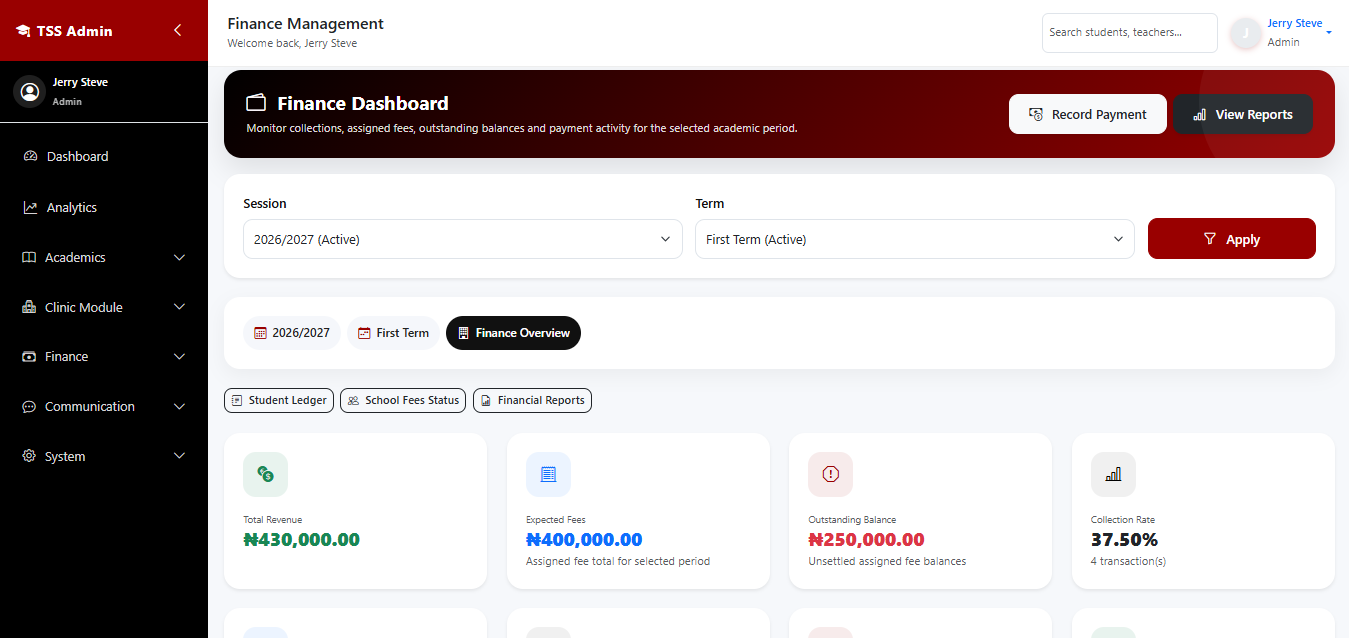Click the Record Payment button
Screen dimensions: 1349x638
pos(1088,114)
